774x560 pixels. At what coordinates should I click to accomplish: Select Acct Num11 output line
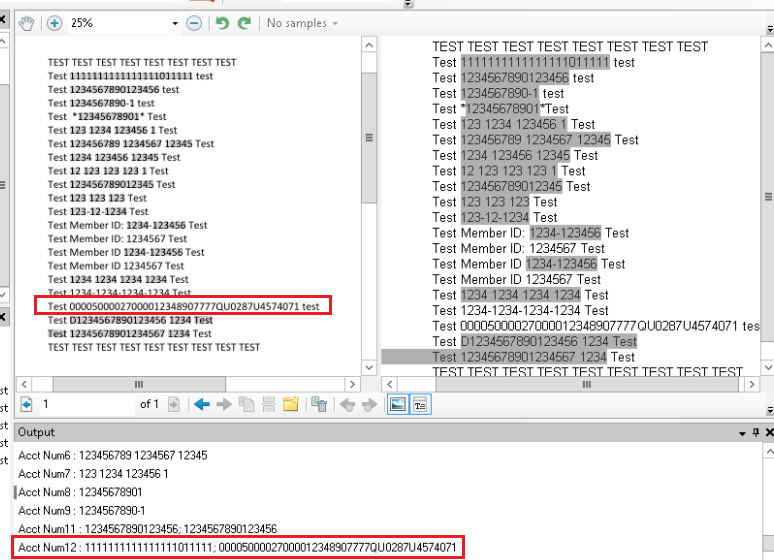[148, 529]
